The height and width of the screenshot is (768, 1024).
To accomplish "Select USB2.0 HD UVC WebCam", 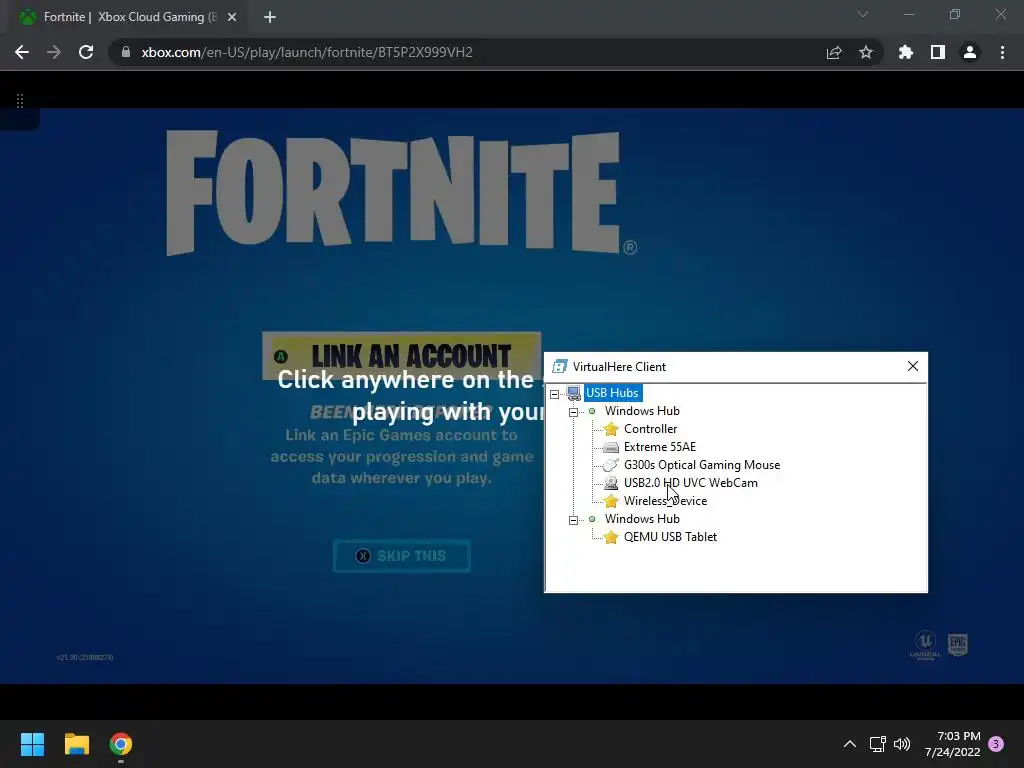I will point(690,483).
